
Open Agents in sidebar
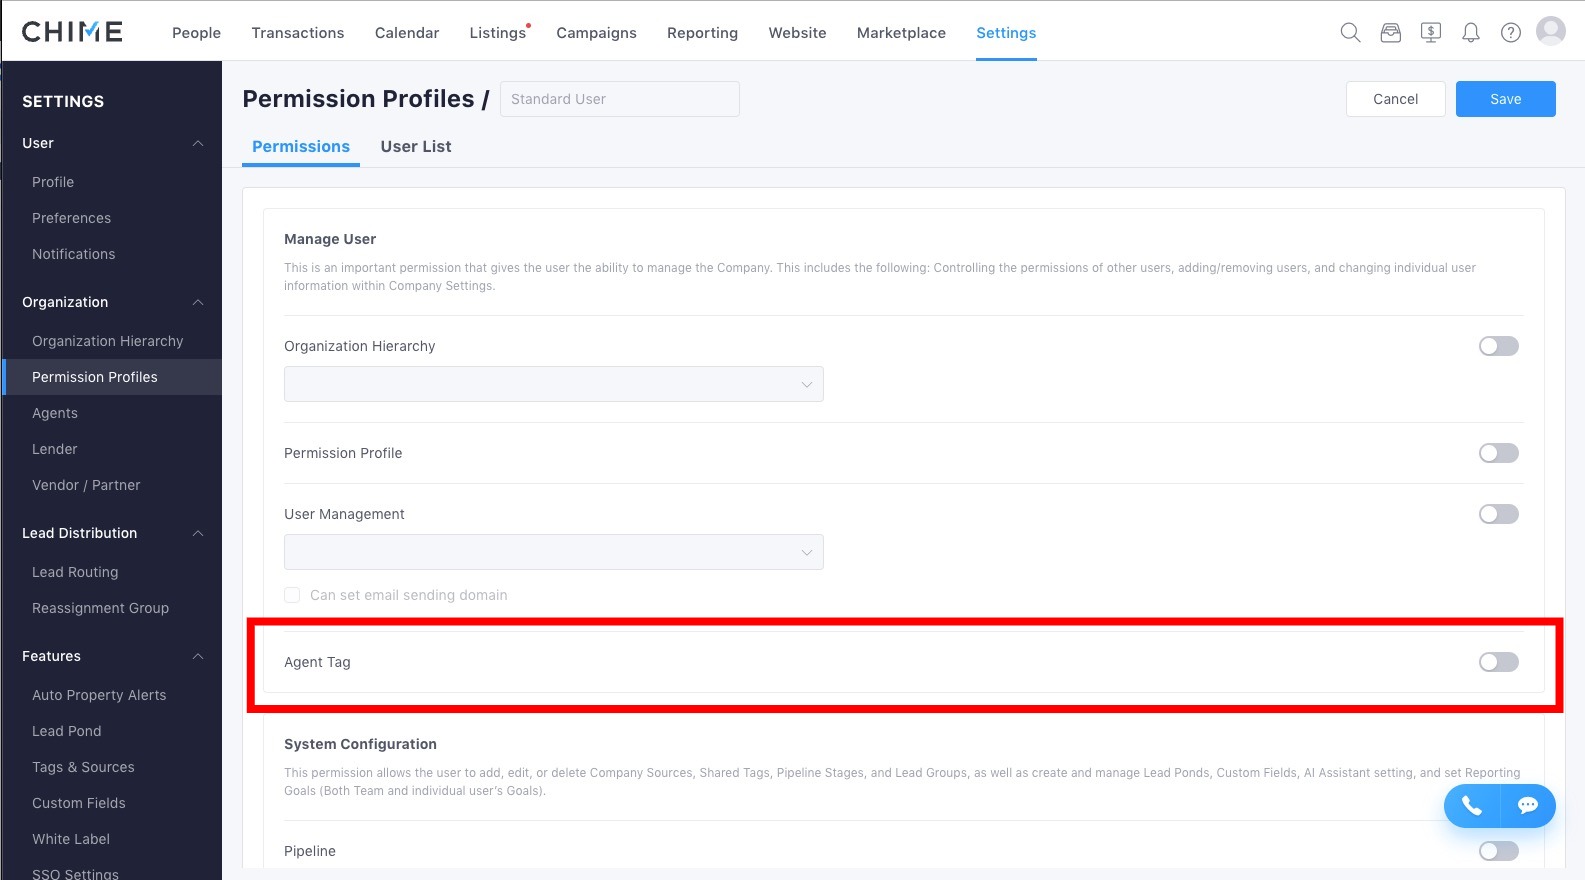point(54,413)
